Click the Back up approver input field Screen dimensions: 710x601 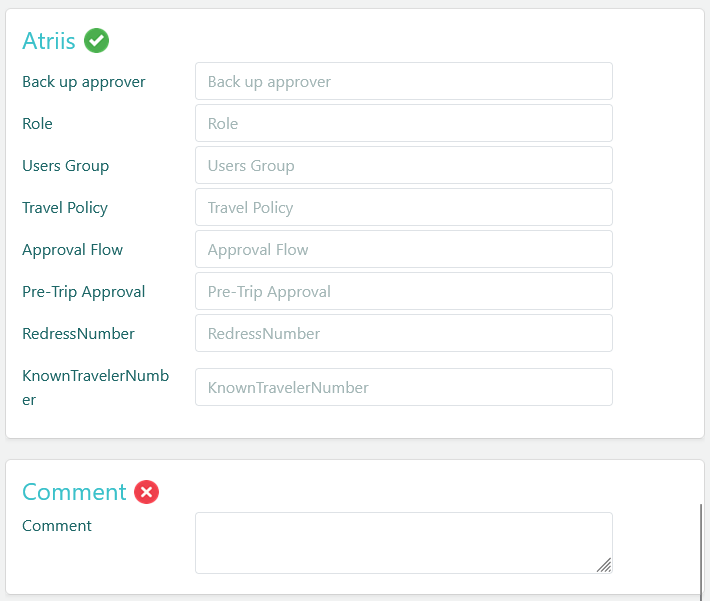click(403, 81)
